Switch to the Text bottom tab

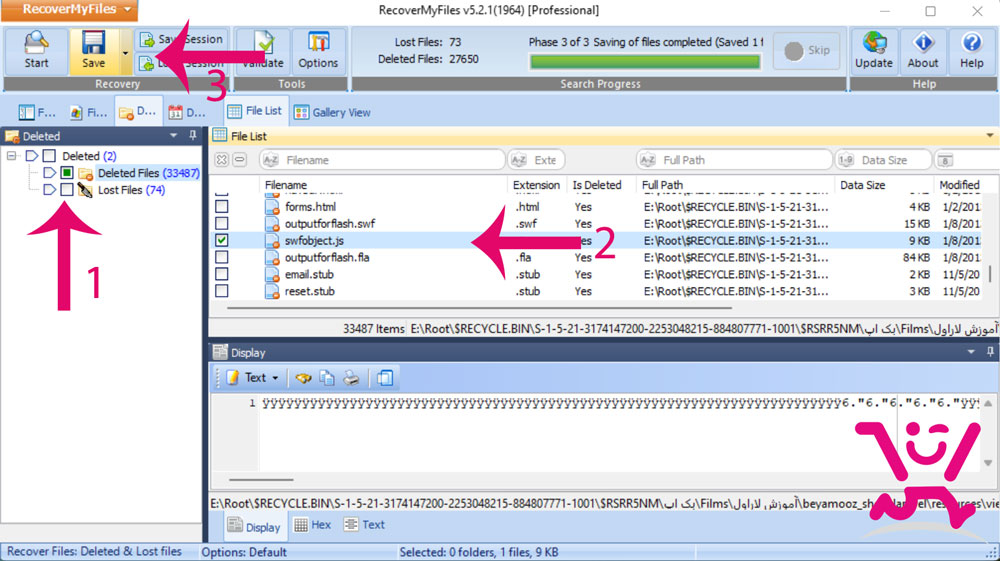tap(364, 525)
